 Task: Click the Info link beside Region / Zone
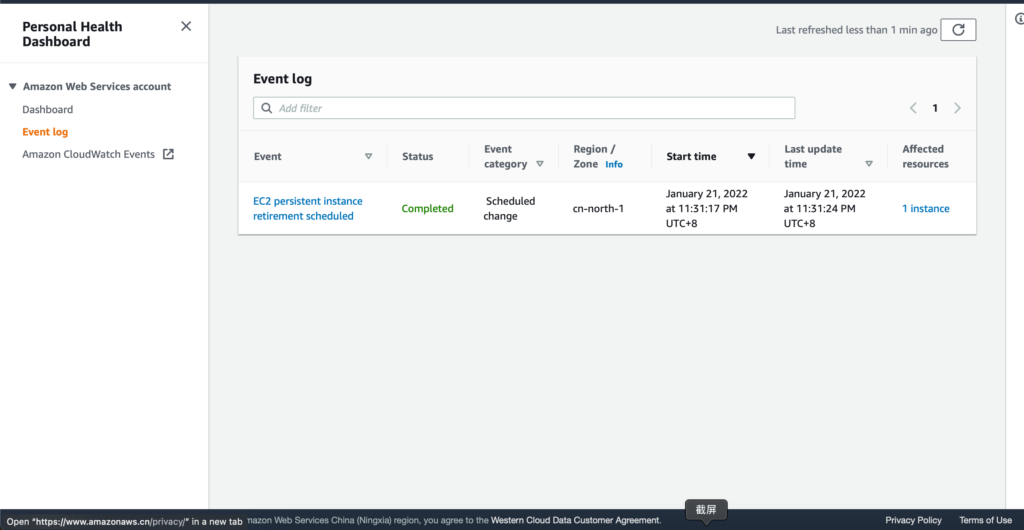[613, 165]
